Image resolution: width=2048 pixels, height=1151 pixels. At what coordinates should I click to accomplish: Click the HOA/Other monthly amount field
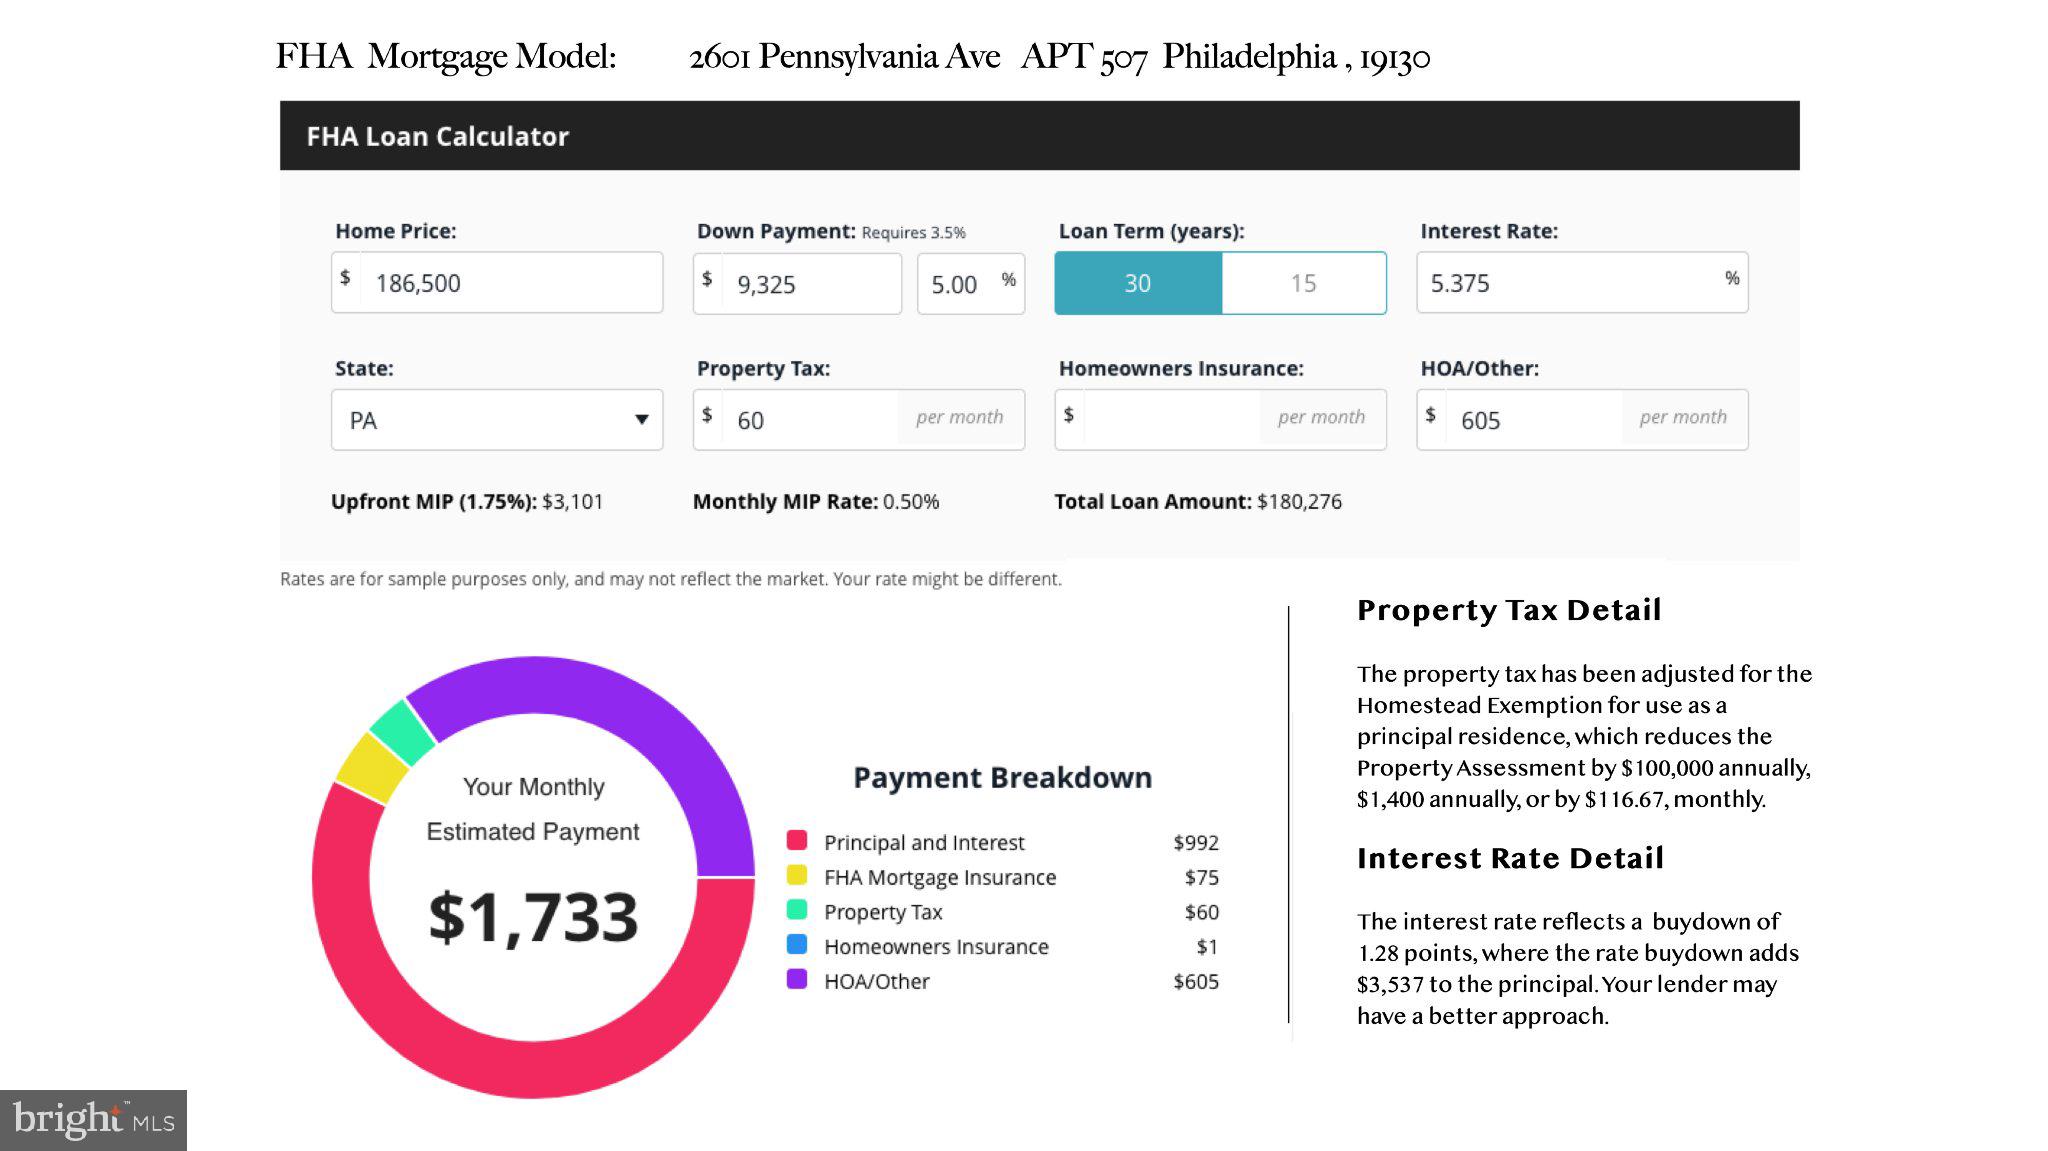point(1582,420)
